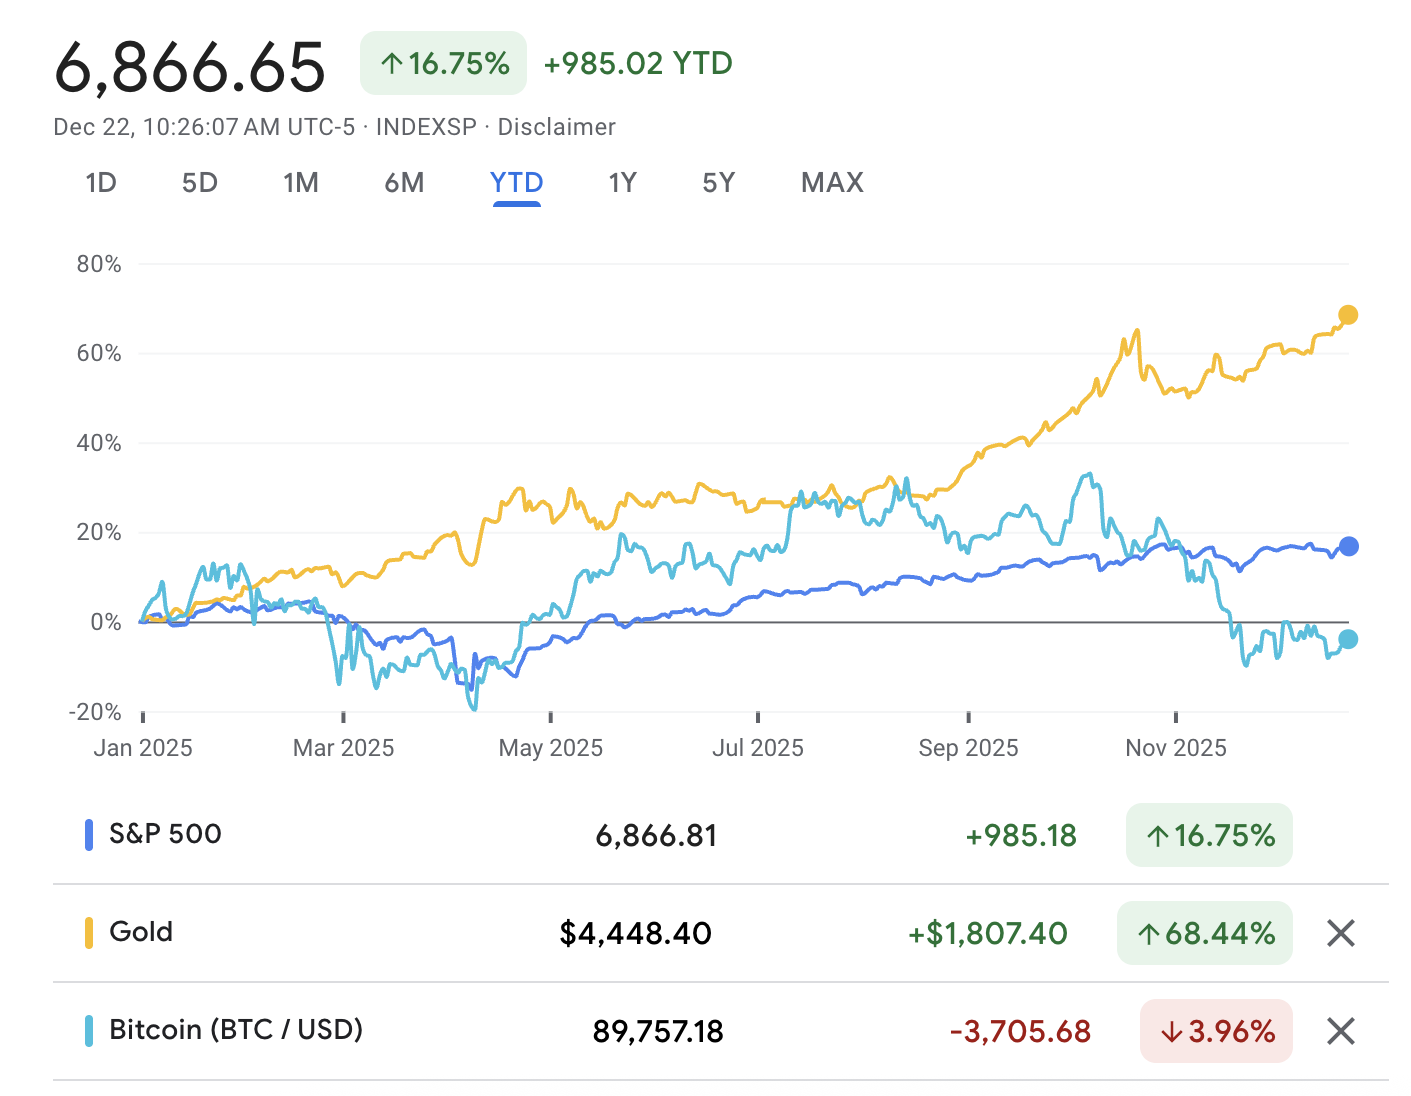The image size is (1411, 1096).
Task: Click the Bitcoin 3.96% loss badge
Action: pos(1216,1031)
